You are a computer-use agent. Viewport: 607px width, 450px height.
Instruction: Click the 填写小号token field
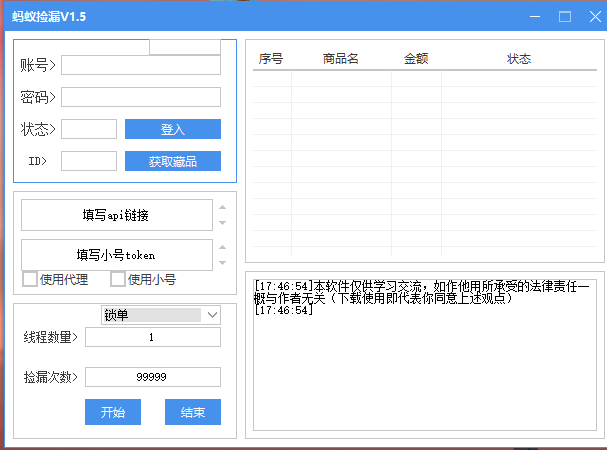click(117, 255)
